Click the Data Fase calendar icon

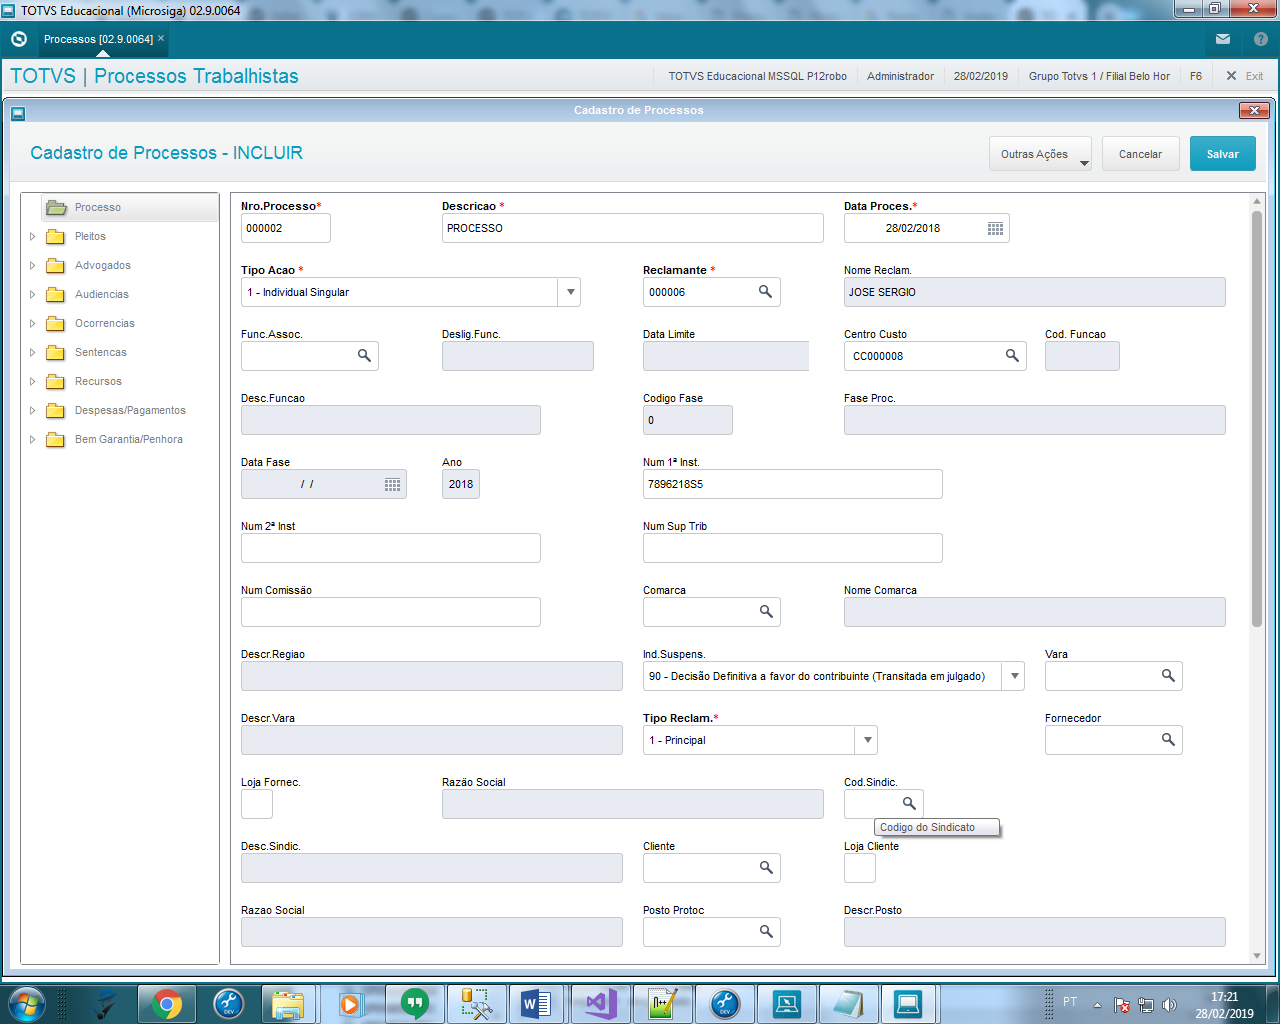(x=392, y=484)
